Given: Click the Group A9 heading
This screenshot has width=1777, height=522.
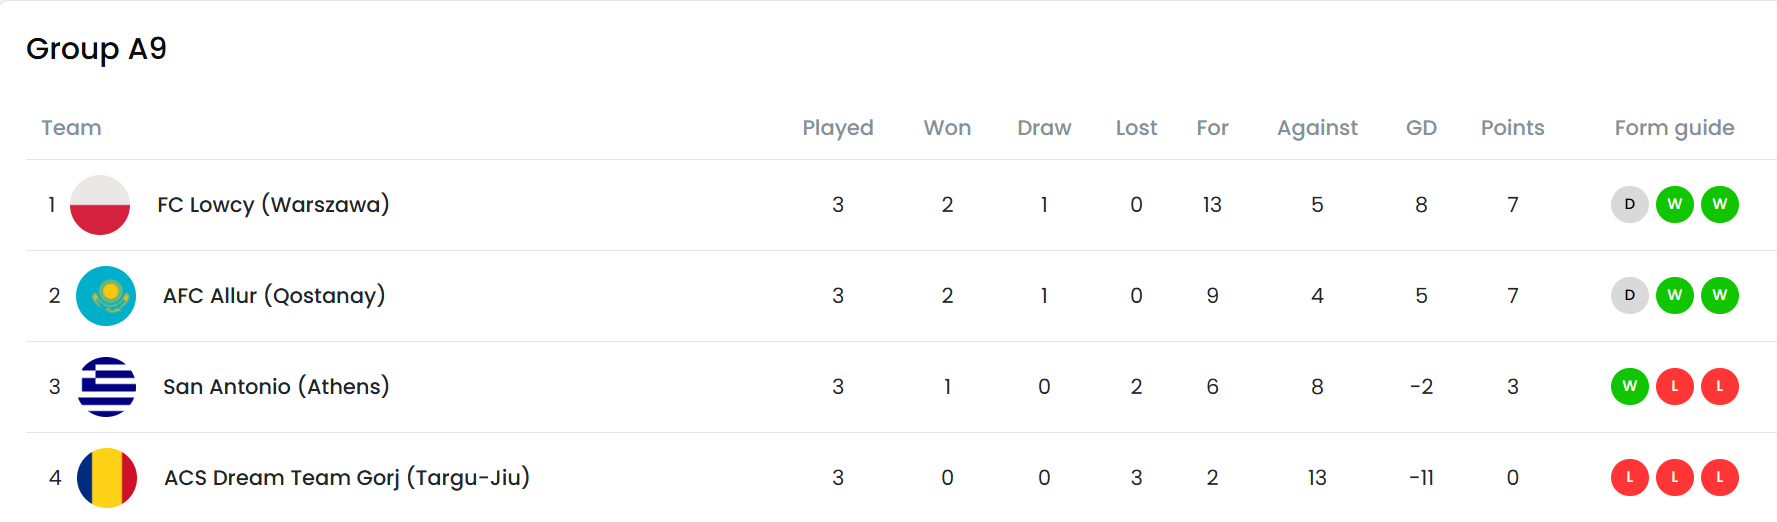Looking at the screenshot, I should [96, 49].
